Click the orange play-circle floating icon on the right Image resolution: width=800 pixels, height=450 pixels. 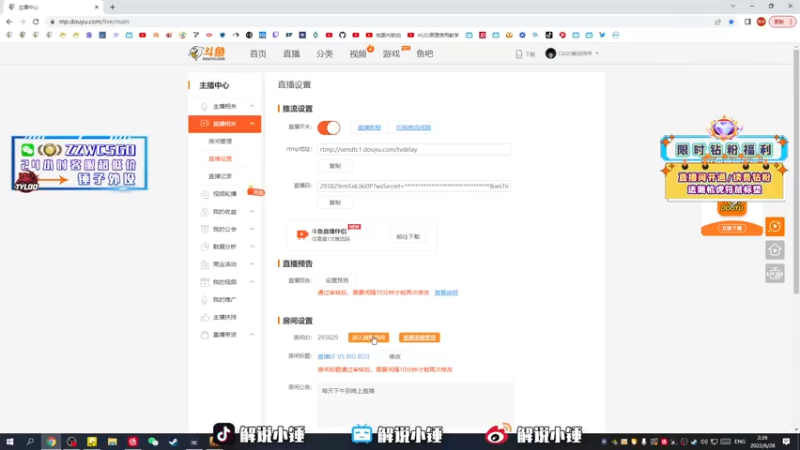pos(774,227)
